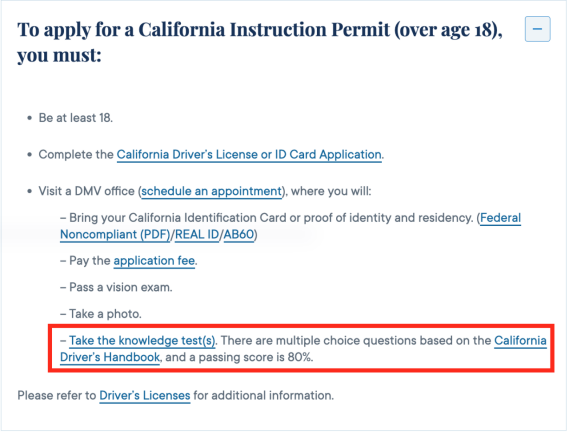Collapse the Instruction Permit section using minus button
Screen dimensions: 569x432
point(537,29)
